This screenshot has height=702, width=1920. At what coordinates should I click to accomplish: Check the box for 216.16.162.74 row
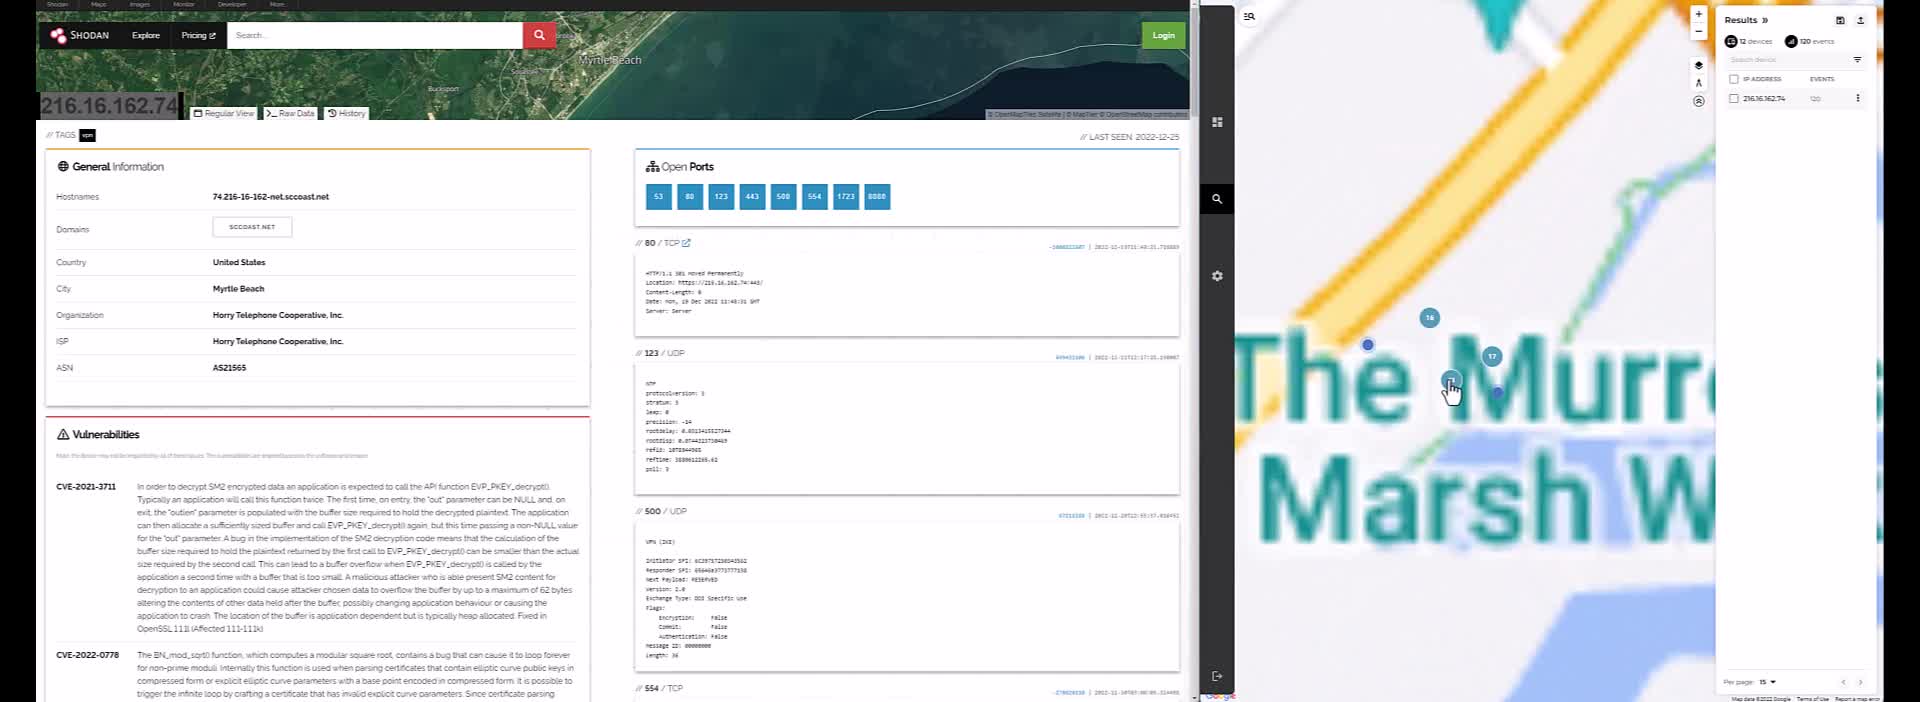pos(1734,98)
